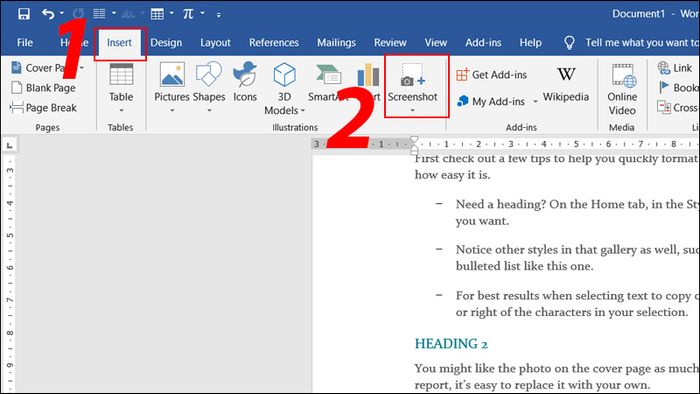Expand the Table dropdown arrow

coord(121,110)
